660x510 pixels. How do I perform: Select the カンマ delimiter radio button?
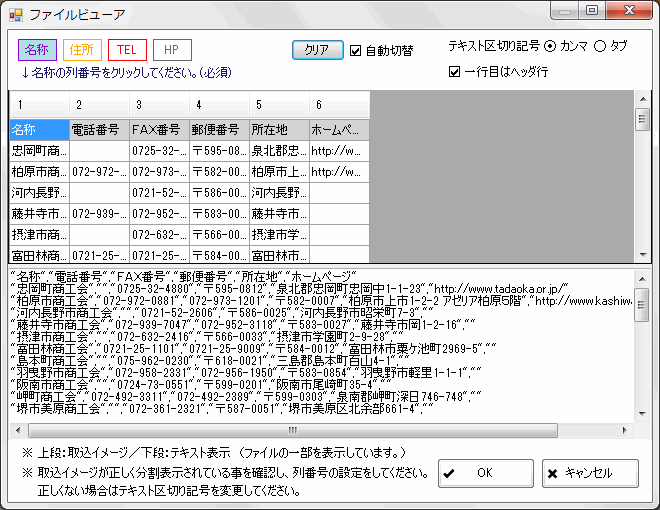tap(550, 46)
